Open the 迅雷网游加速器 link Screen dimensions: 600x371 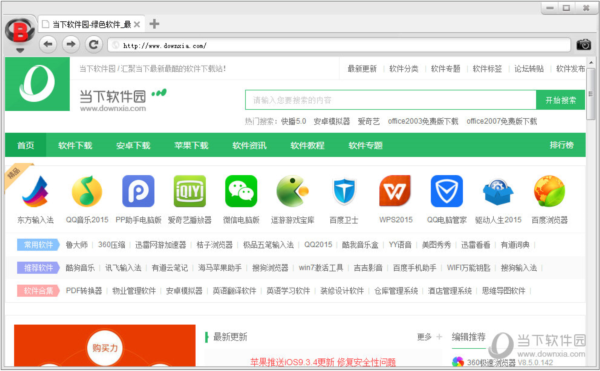coord(161,245)
